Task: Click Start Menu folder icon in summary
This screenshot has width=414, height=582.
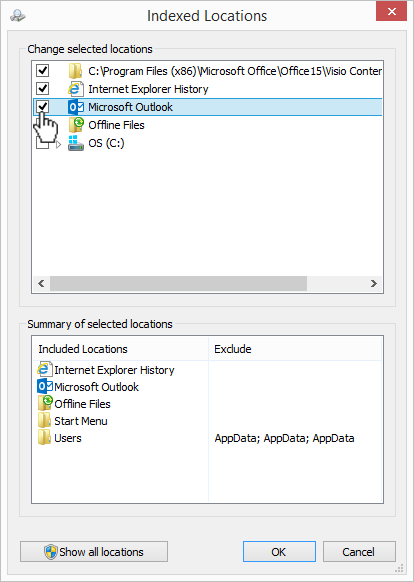Action: [x=45, y=421]
